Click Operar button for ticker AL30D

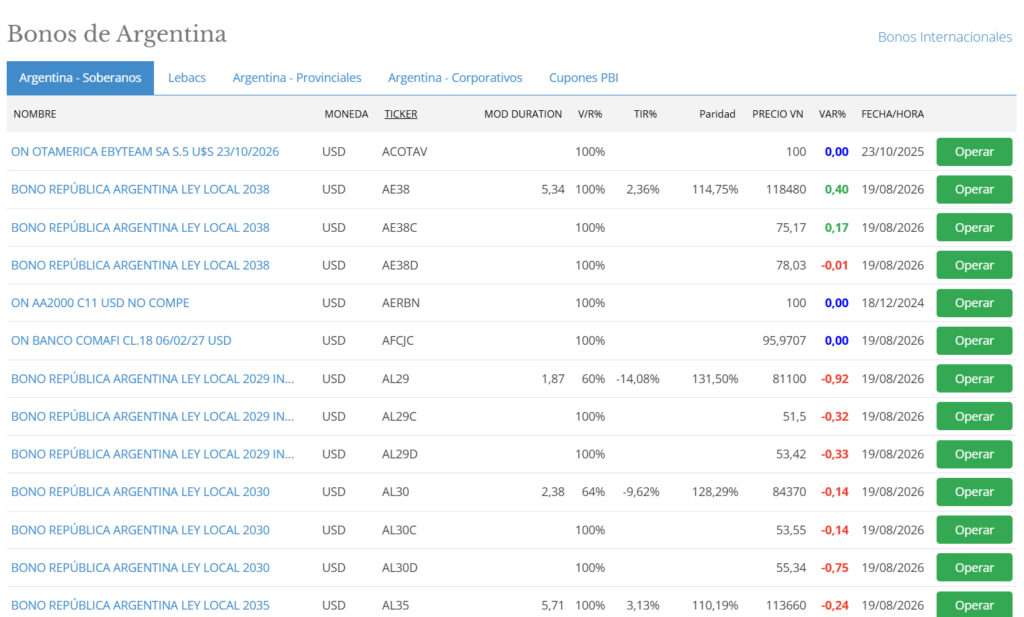pyautogui.click(x=974, y=567)
